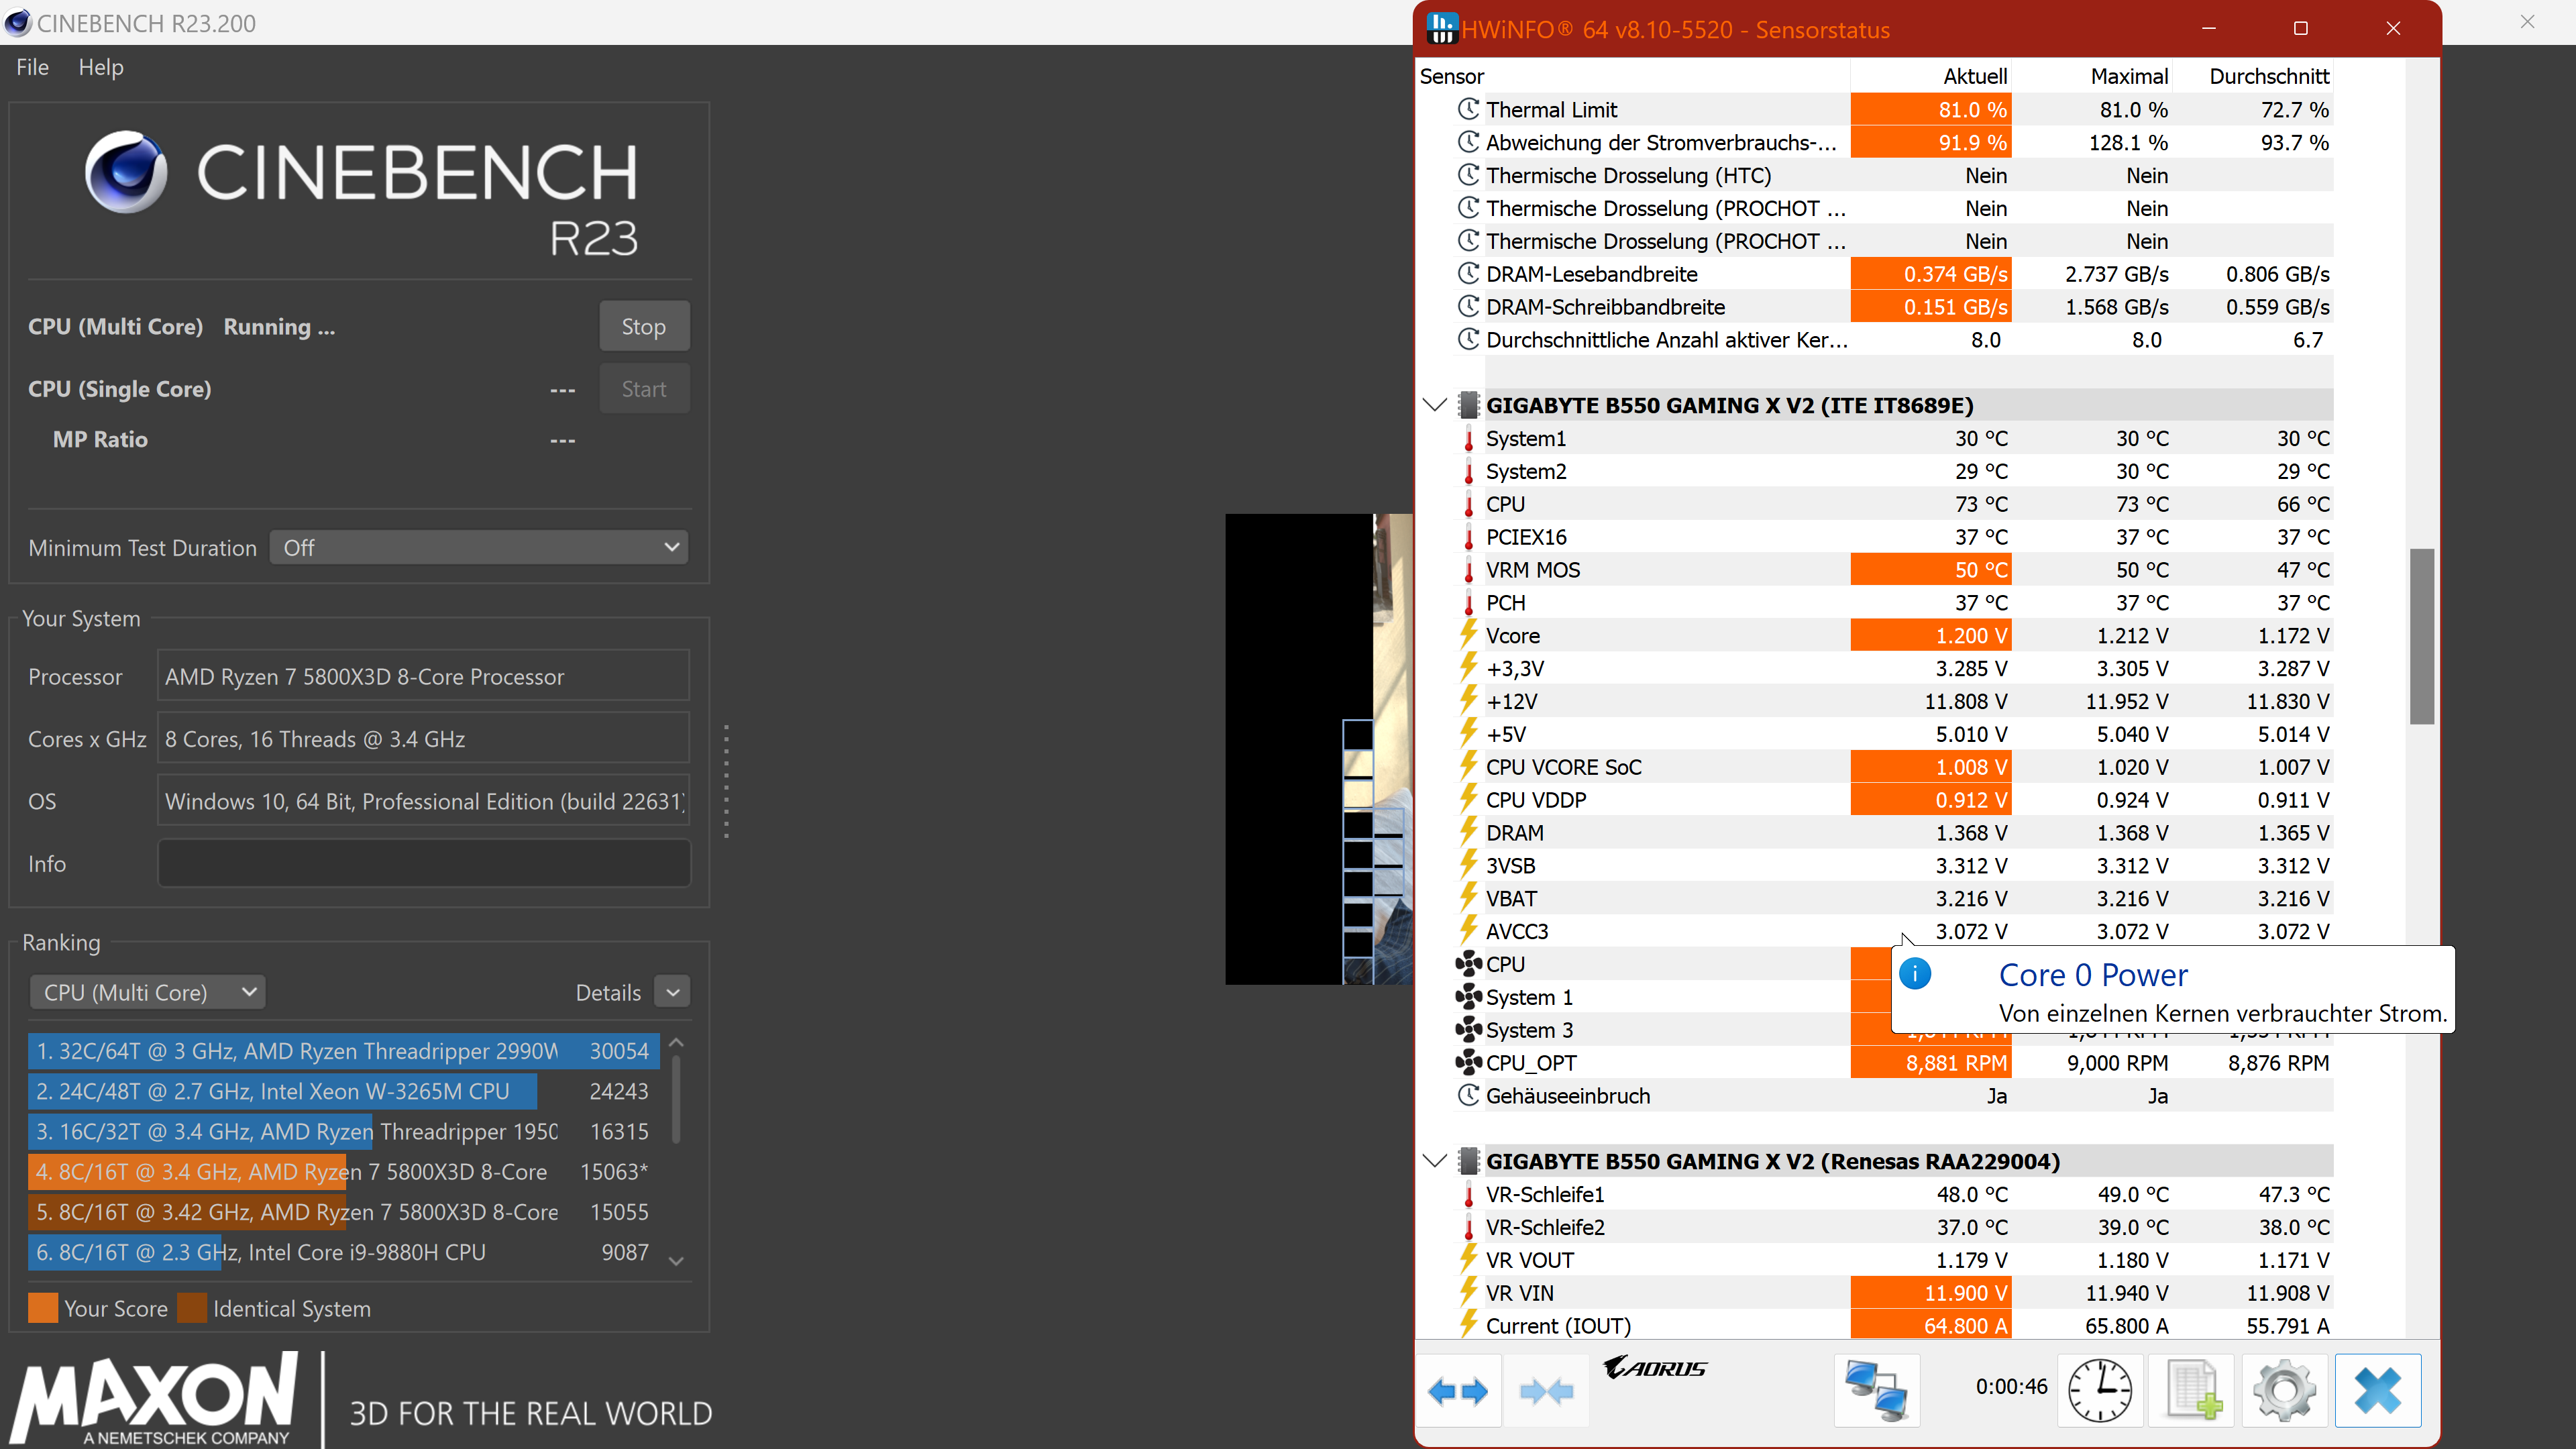2576x1449 pixels.
Task: Open the network monitors icon in HWiNFO
Action: [1876, 1390]
